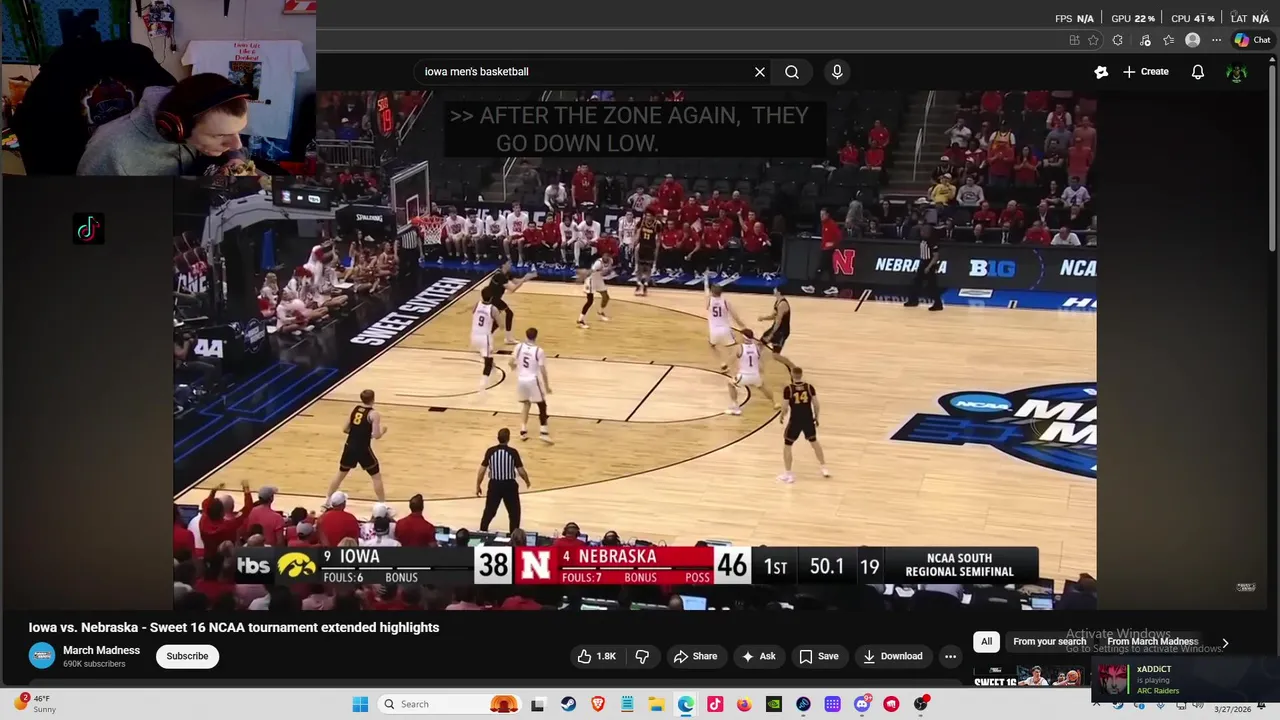This screenshot has height=720, width=1280.
Task: Click the video player to pause
Action: 635,350
